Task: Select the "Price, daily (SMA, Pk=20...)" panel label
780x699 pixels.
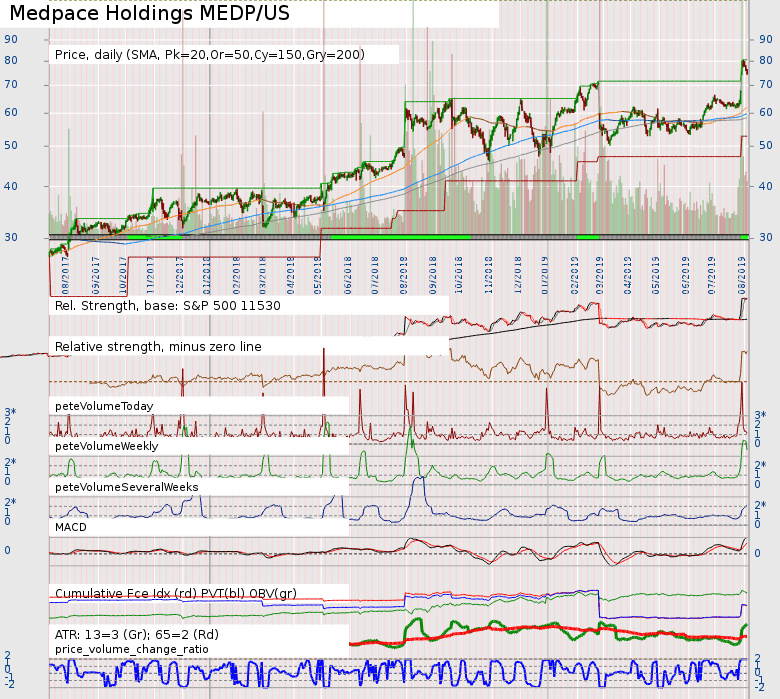Action: (x=209, y=55)
